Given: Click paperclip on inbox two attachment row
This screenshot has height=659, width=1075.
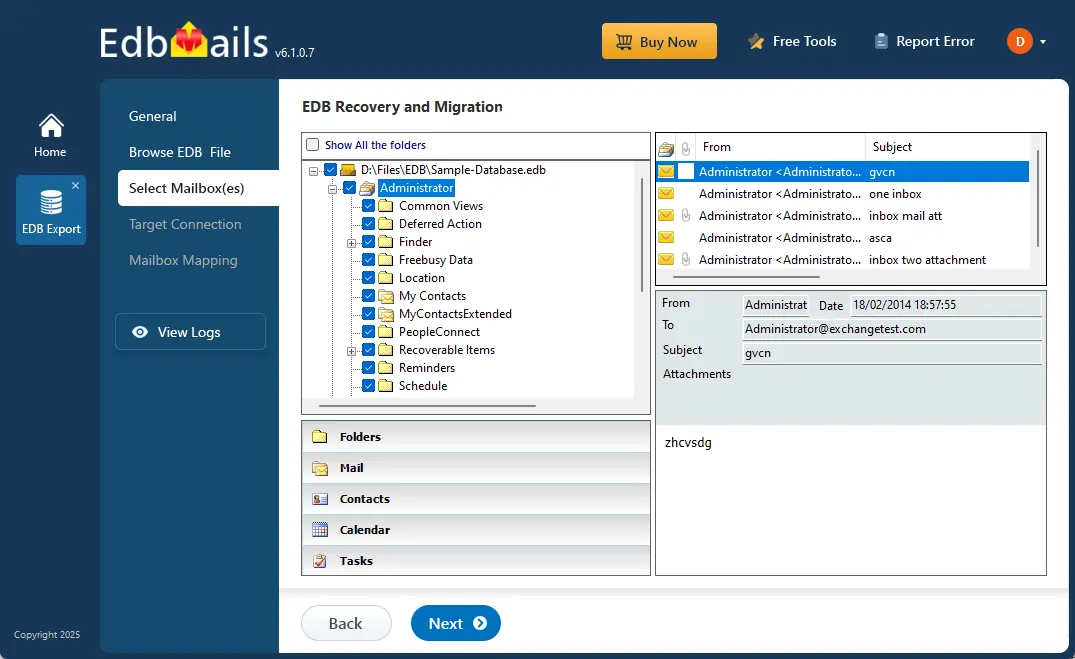Looking at the screenshot, I should (686, 259).
